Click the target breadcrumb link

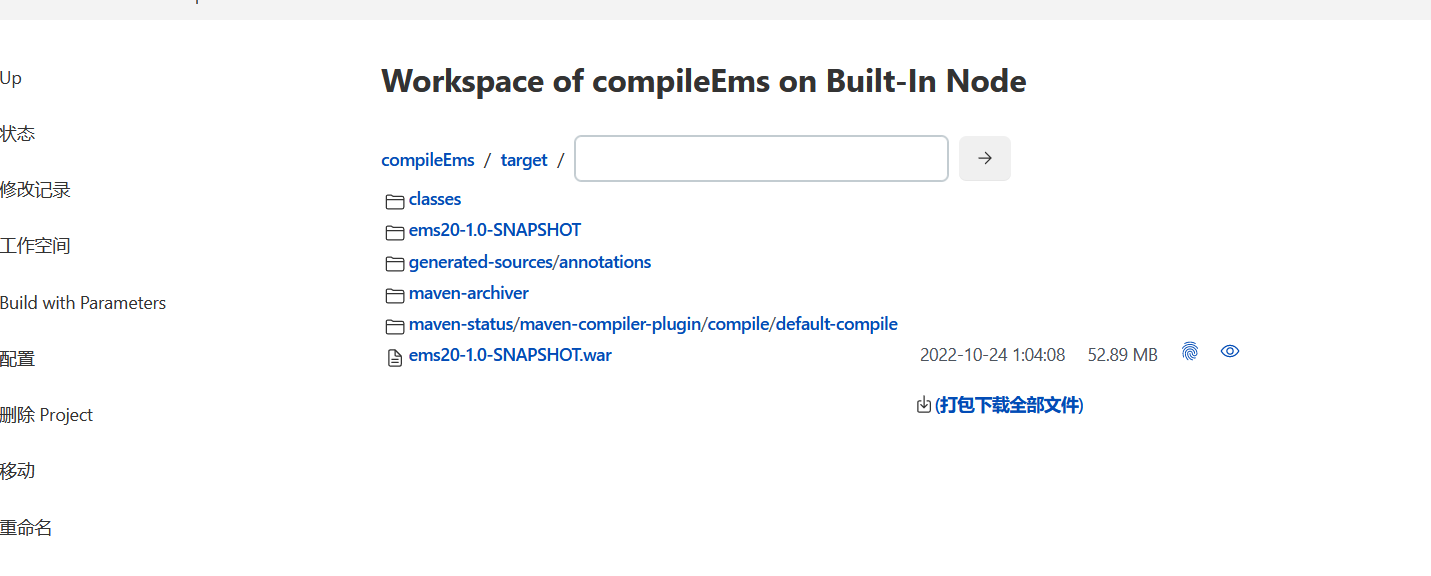click(x=524, y=160)
